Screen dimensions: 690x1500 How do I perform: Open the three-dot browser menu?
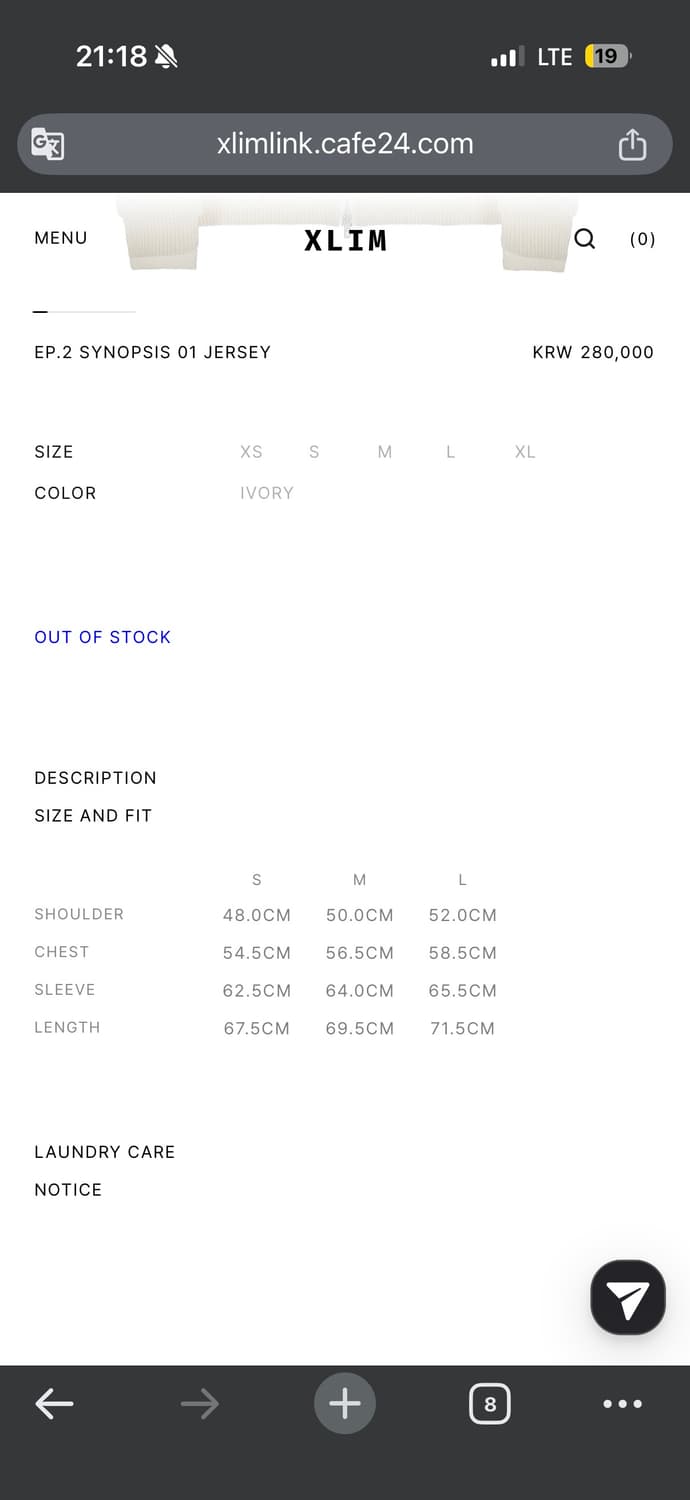click(x=623, y=1404)
